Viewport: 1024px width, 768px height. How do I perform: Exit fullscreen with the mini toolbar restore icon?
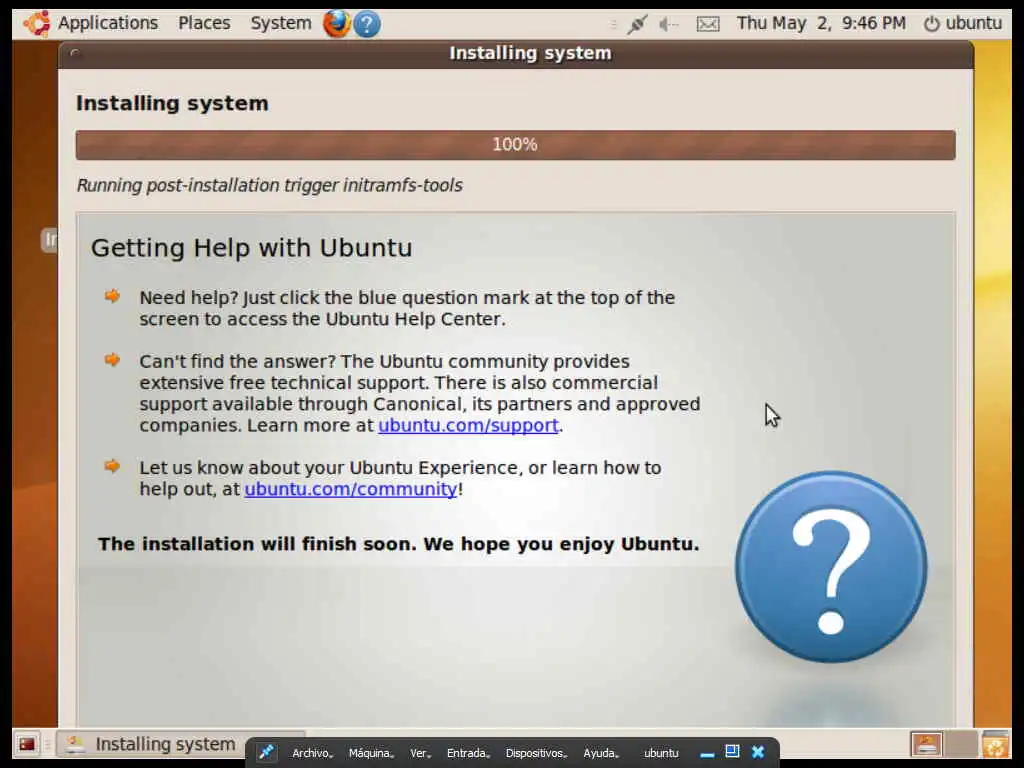(x=732, y=752)
